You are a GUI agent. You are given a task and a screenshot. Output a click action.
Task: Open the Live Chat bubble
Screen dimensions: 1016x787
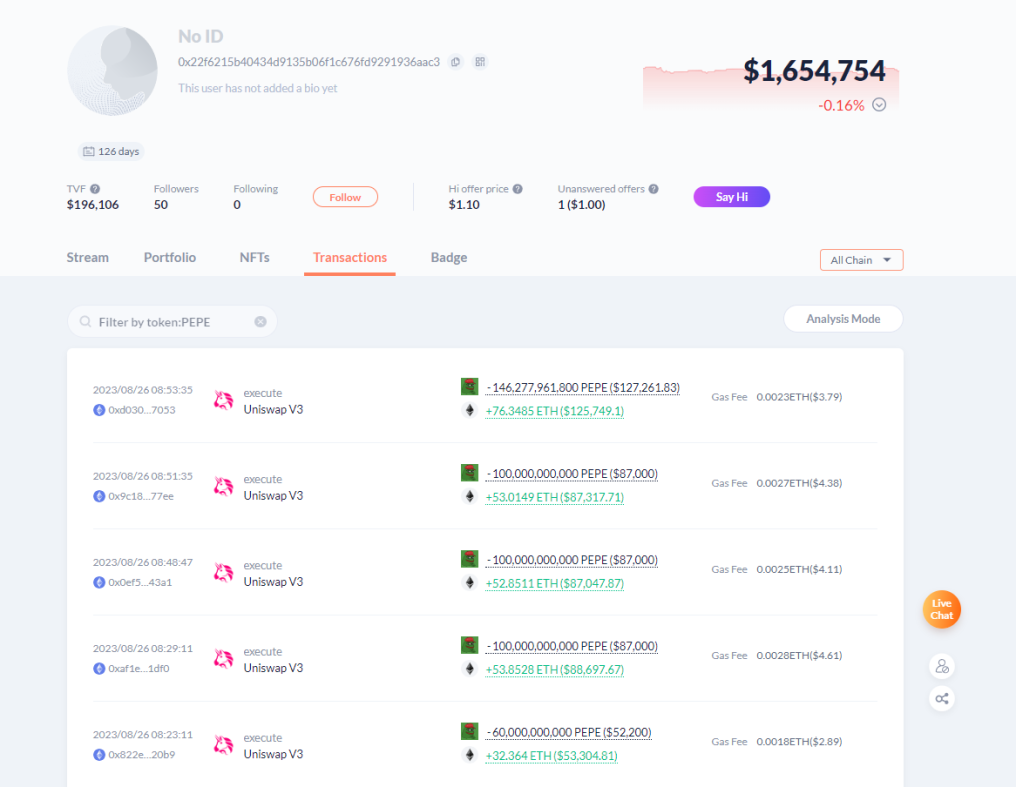pyautogui.click(x=941, y=610)
